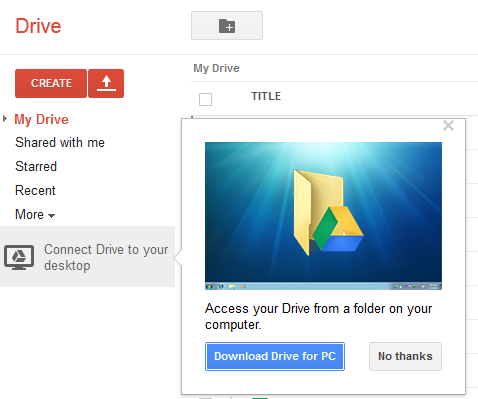Click the upload arrow button
The width and height of the screenshot is (478, 399).
(x=106, y=83)
